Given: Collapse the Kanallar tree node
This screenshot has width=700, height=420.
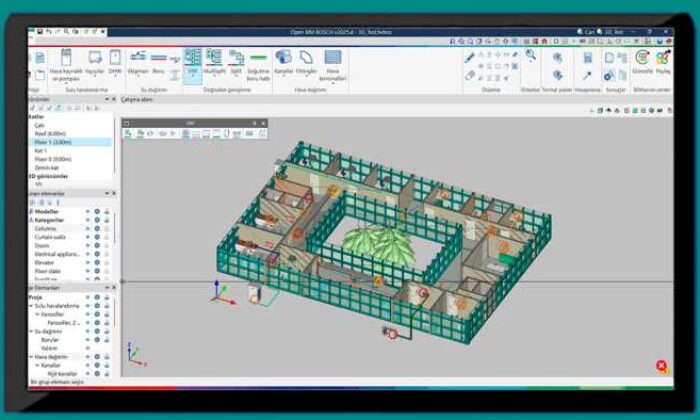Looking at the screenshot, I should [38, 365].
